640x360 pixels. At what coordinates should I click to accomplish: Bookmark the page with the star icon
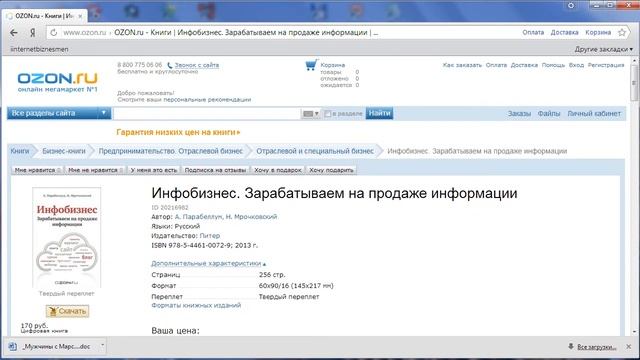point(622,32)
